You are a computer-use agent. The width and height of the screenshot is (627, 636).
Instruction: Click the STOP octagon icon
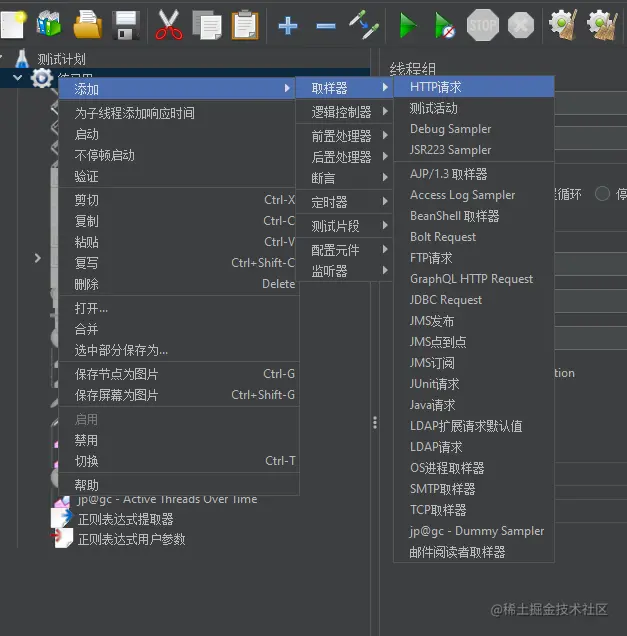click(483, 25)
